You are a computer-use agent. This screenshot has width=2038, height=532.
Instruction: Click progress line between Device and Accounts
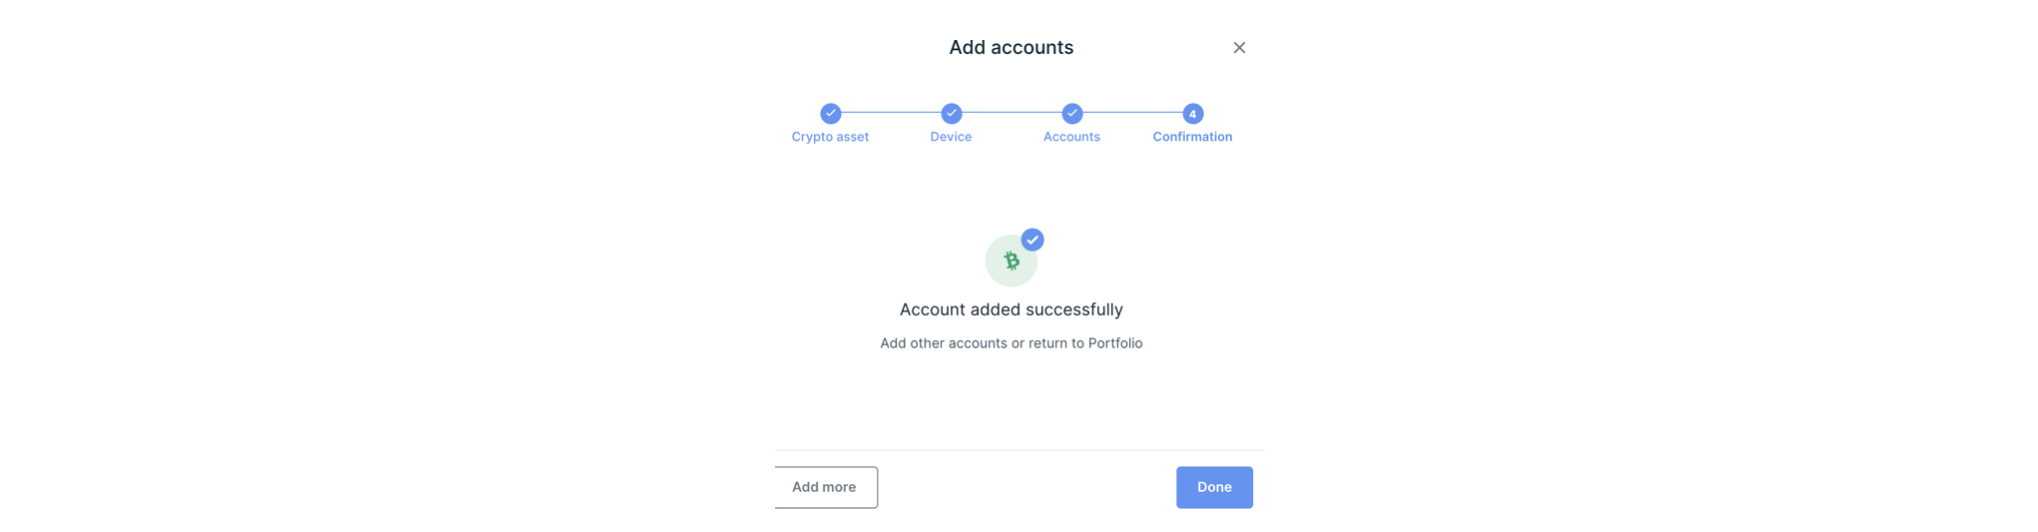(1012, 112)
